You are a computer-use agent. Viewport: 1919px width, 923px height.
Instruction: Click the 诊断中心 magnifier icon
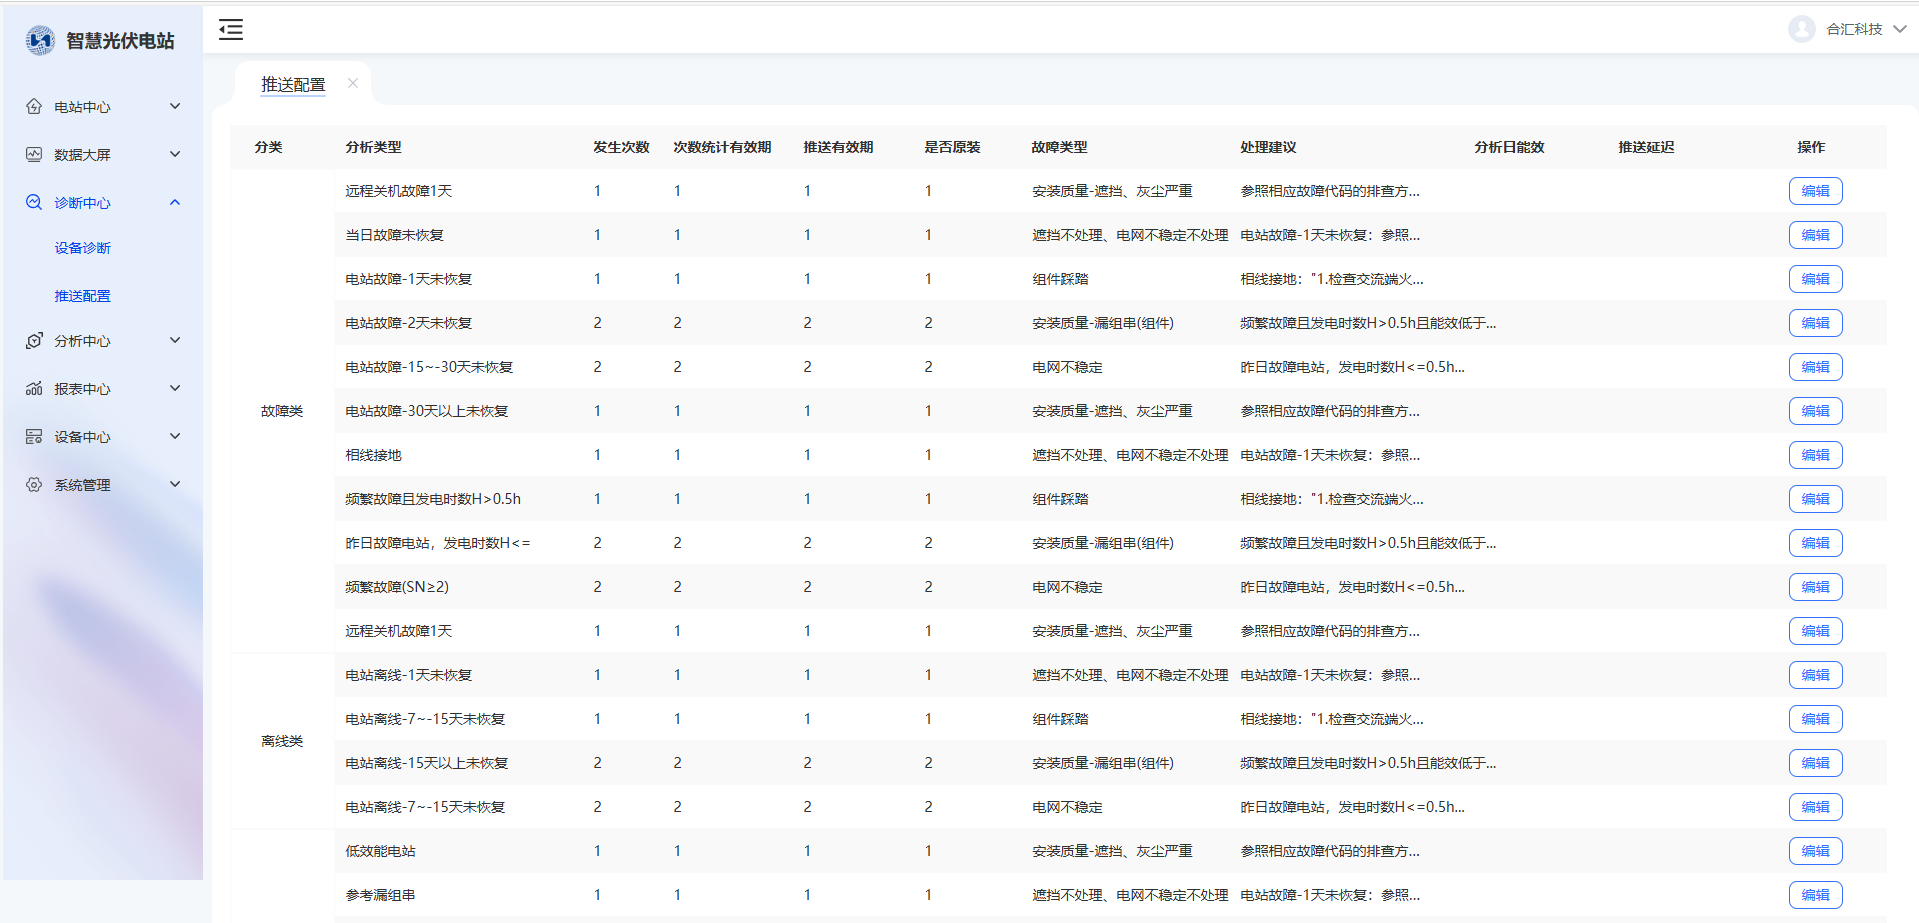click(34, 203)
